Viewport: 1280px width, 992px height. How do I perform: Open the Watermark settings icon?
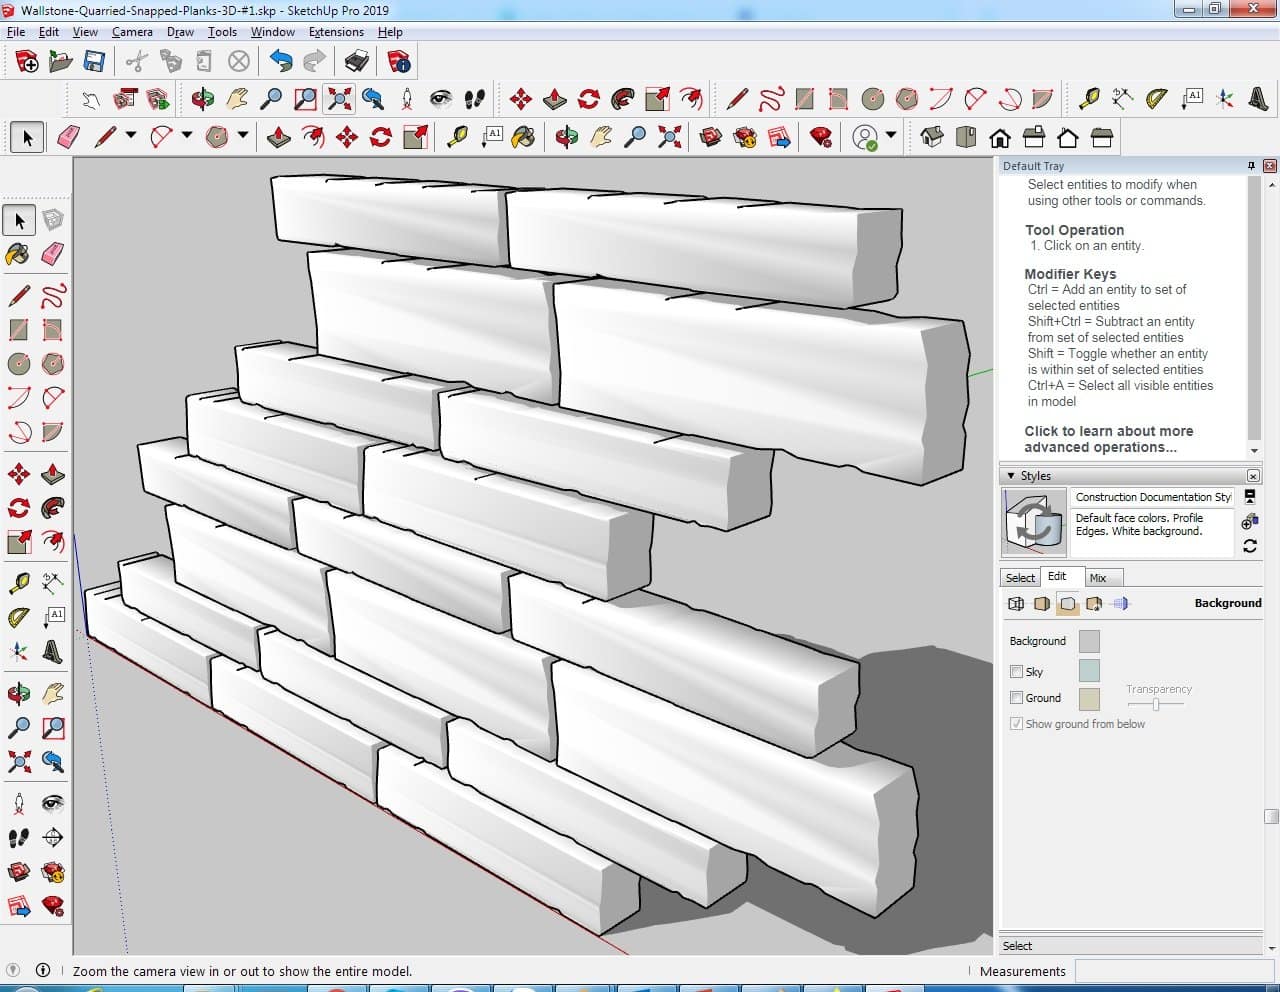coord(1094,604)
